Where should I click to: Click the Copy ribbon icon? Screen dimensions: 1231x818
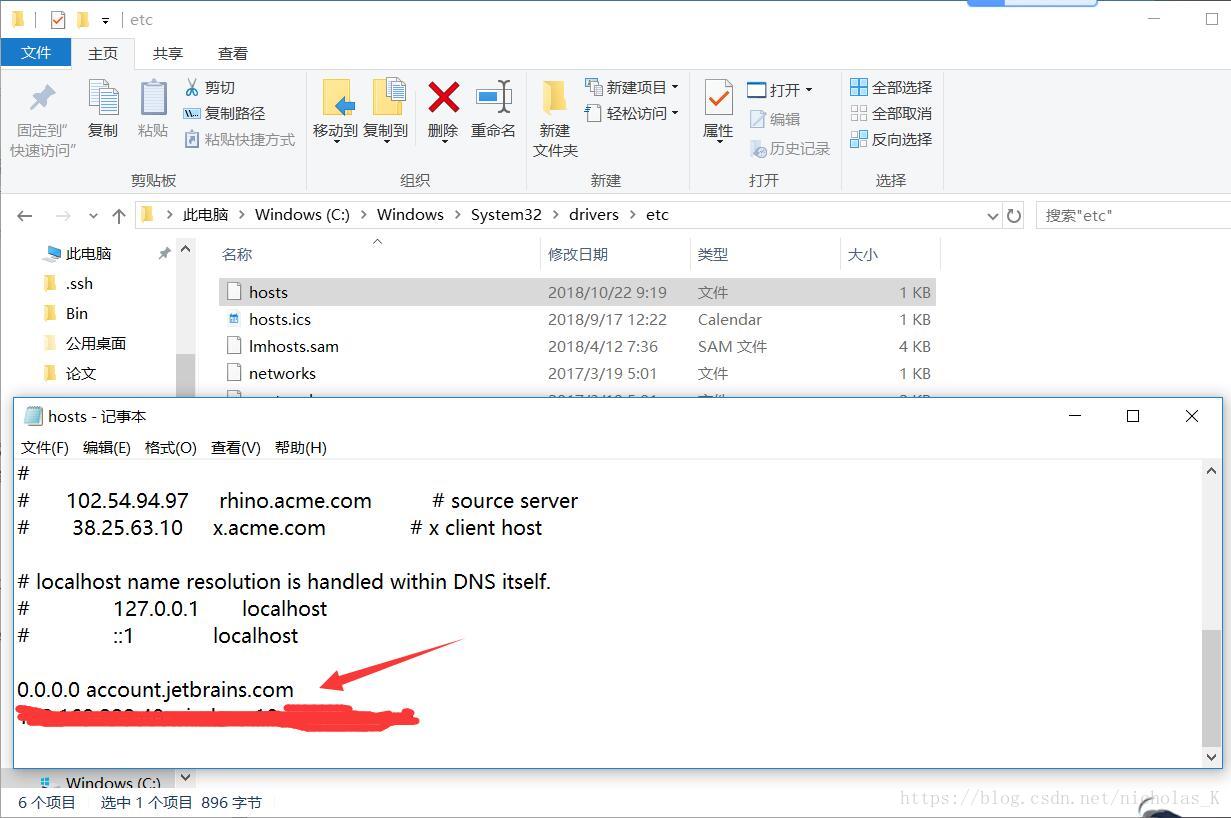click(x=103, y=110)
